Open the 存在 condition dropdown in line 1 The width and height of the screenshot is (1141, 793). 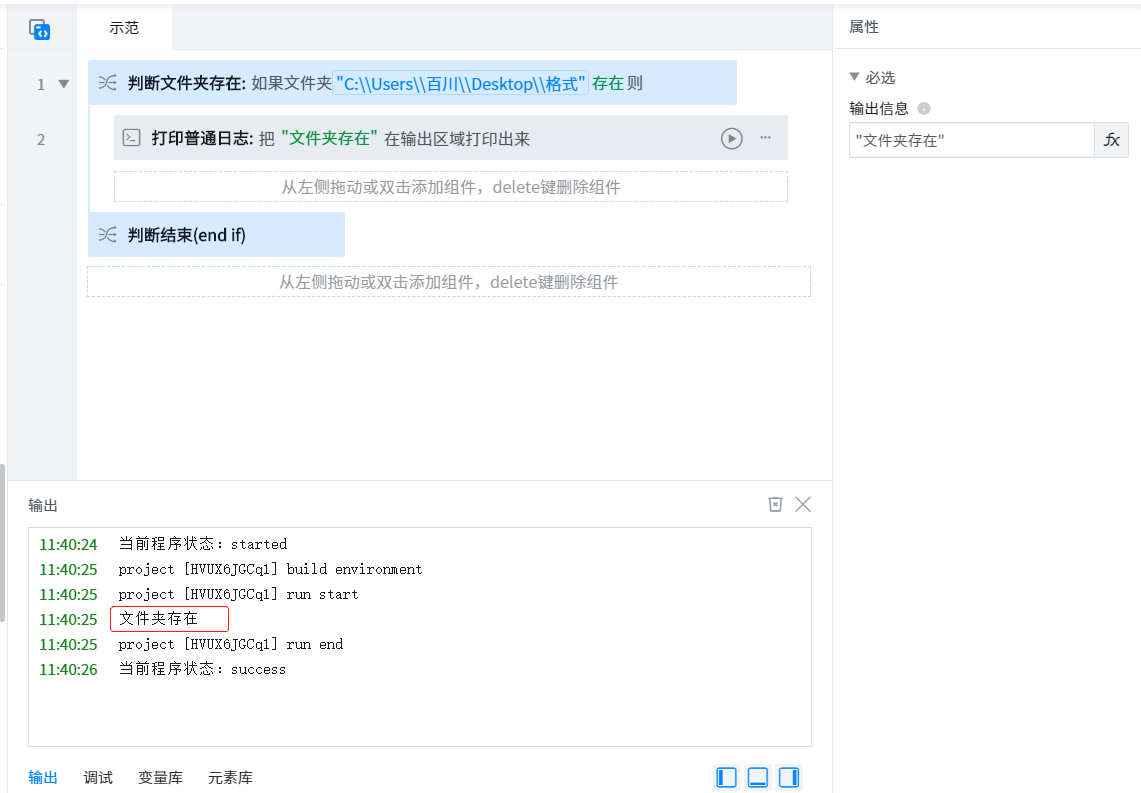click(607, 84)
